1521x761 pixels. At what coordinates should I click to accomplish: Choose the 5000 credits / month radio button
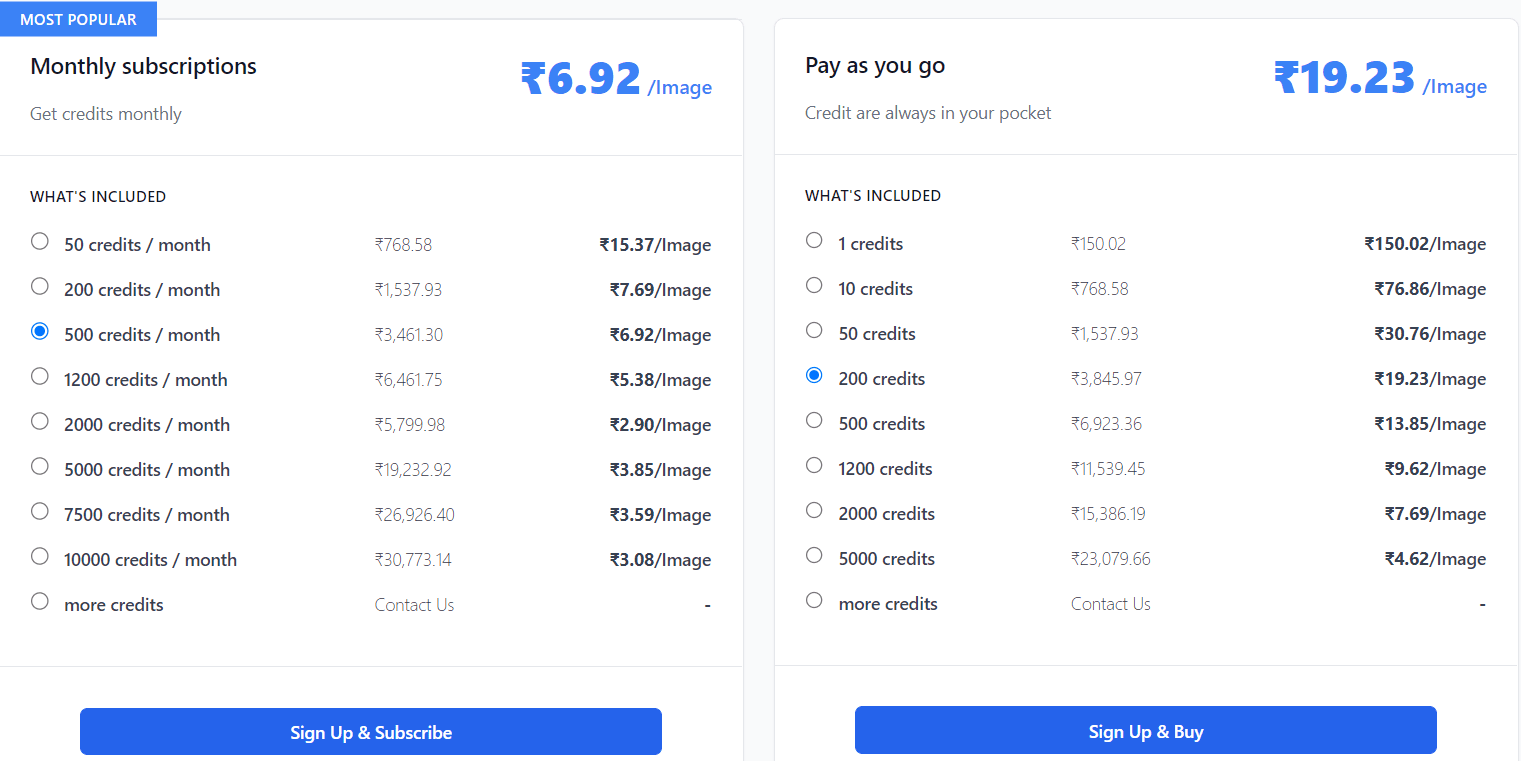coord(40,466)
